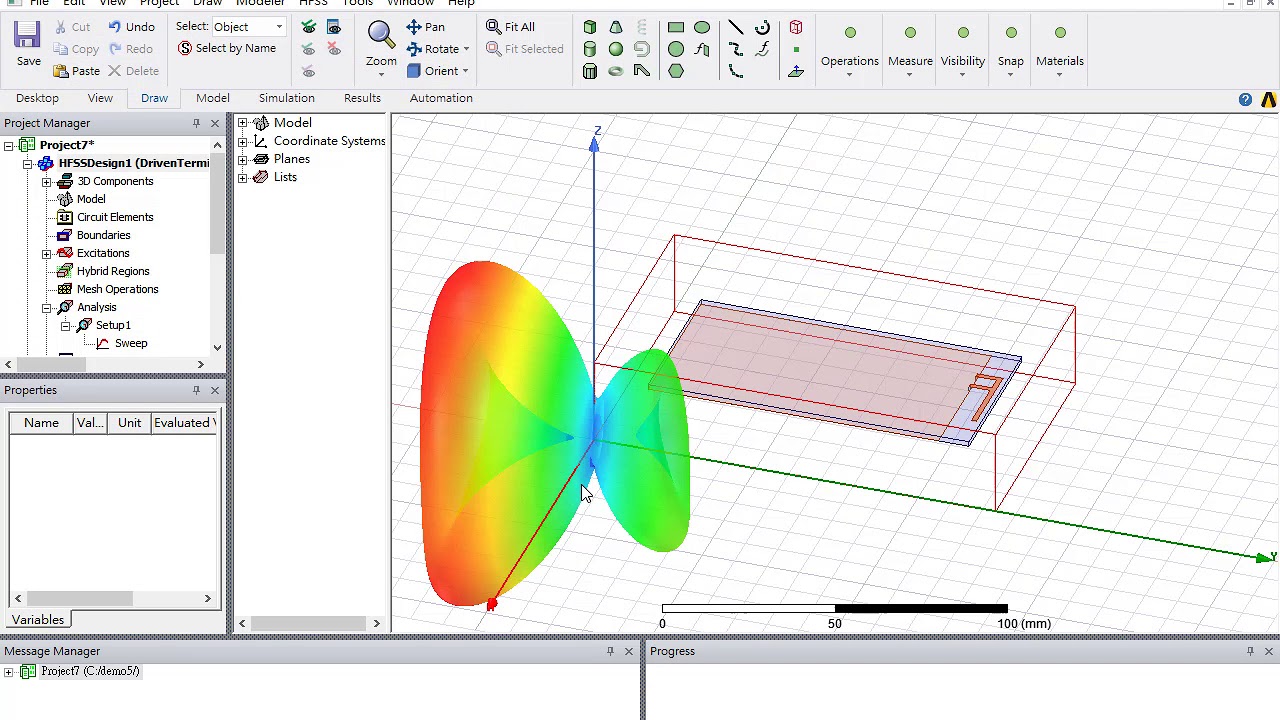Open the Select mode Object combo box
1280x720 pixels.
[x=248, y=27]
